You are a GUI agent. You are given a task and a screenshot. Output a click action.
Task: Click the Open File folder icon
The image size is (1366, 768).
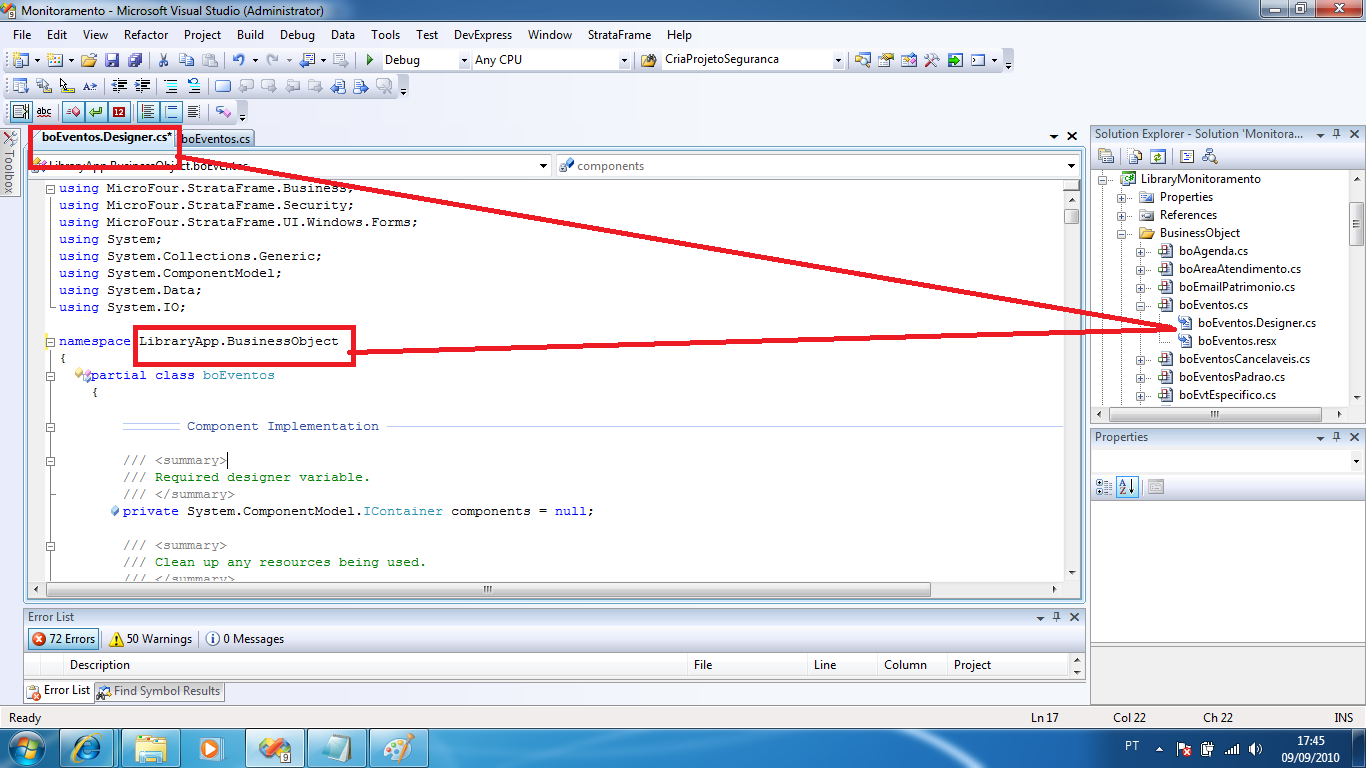click(89, 60)
